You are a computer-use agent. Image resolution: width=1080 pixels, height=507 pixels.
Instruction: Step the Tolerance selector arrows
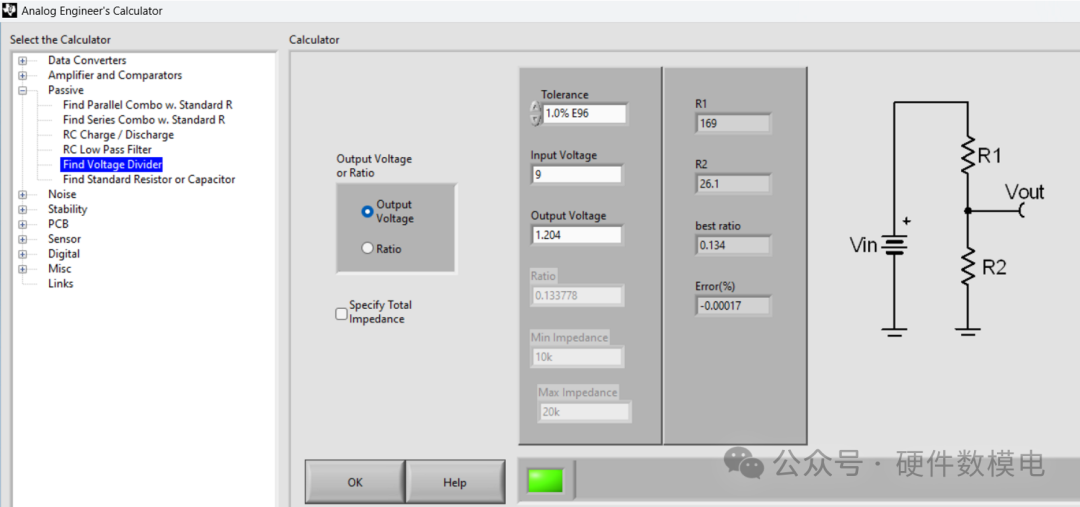(535, 113)
